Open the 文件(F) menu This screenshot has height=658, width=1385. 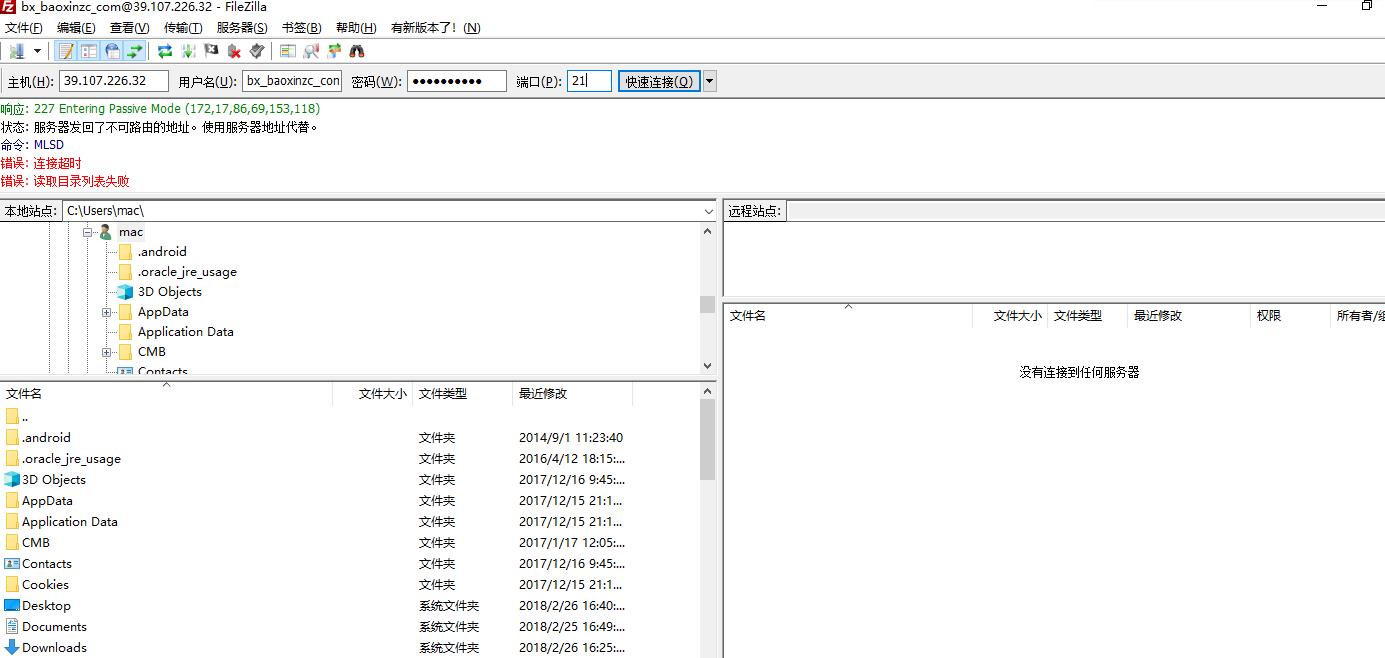pos(24,28)
